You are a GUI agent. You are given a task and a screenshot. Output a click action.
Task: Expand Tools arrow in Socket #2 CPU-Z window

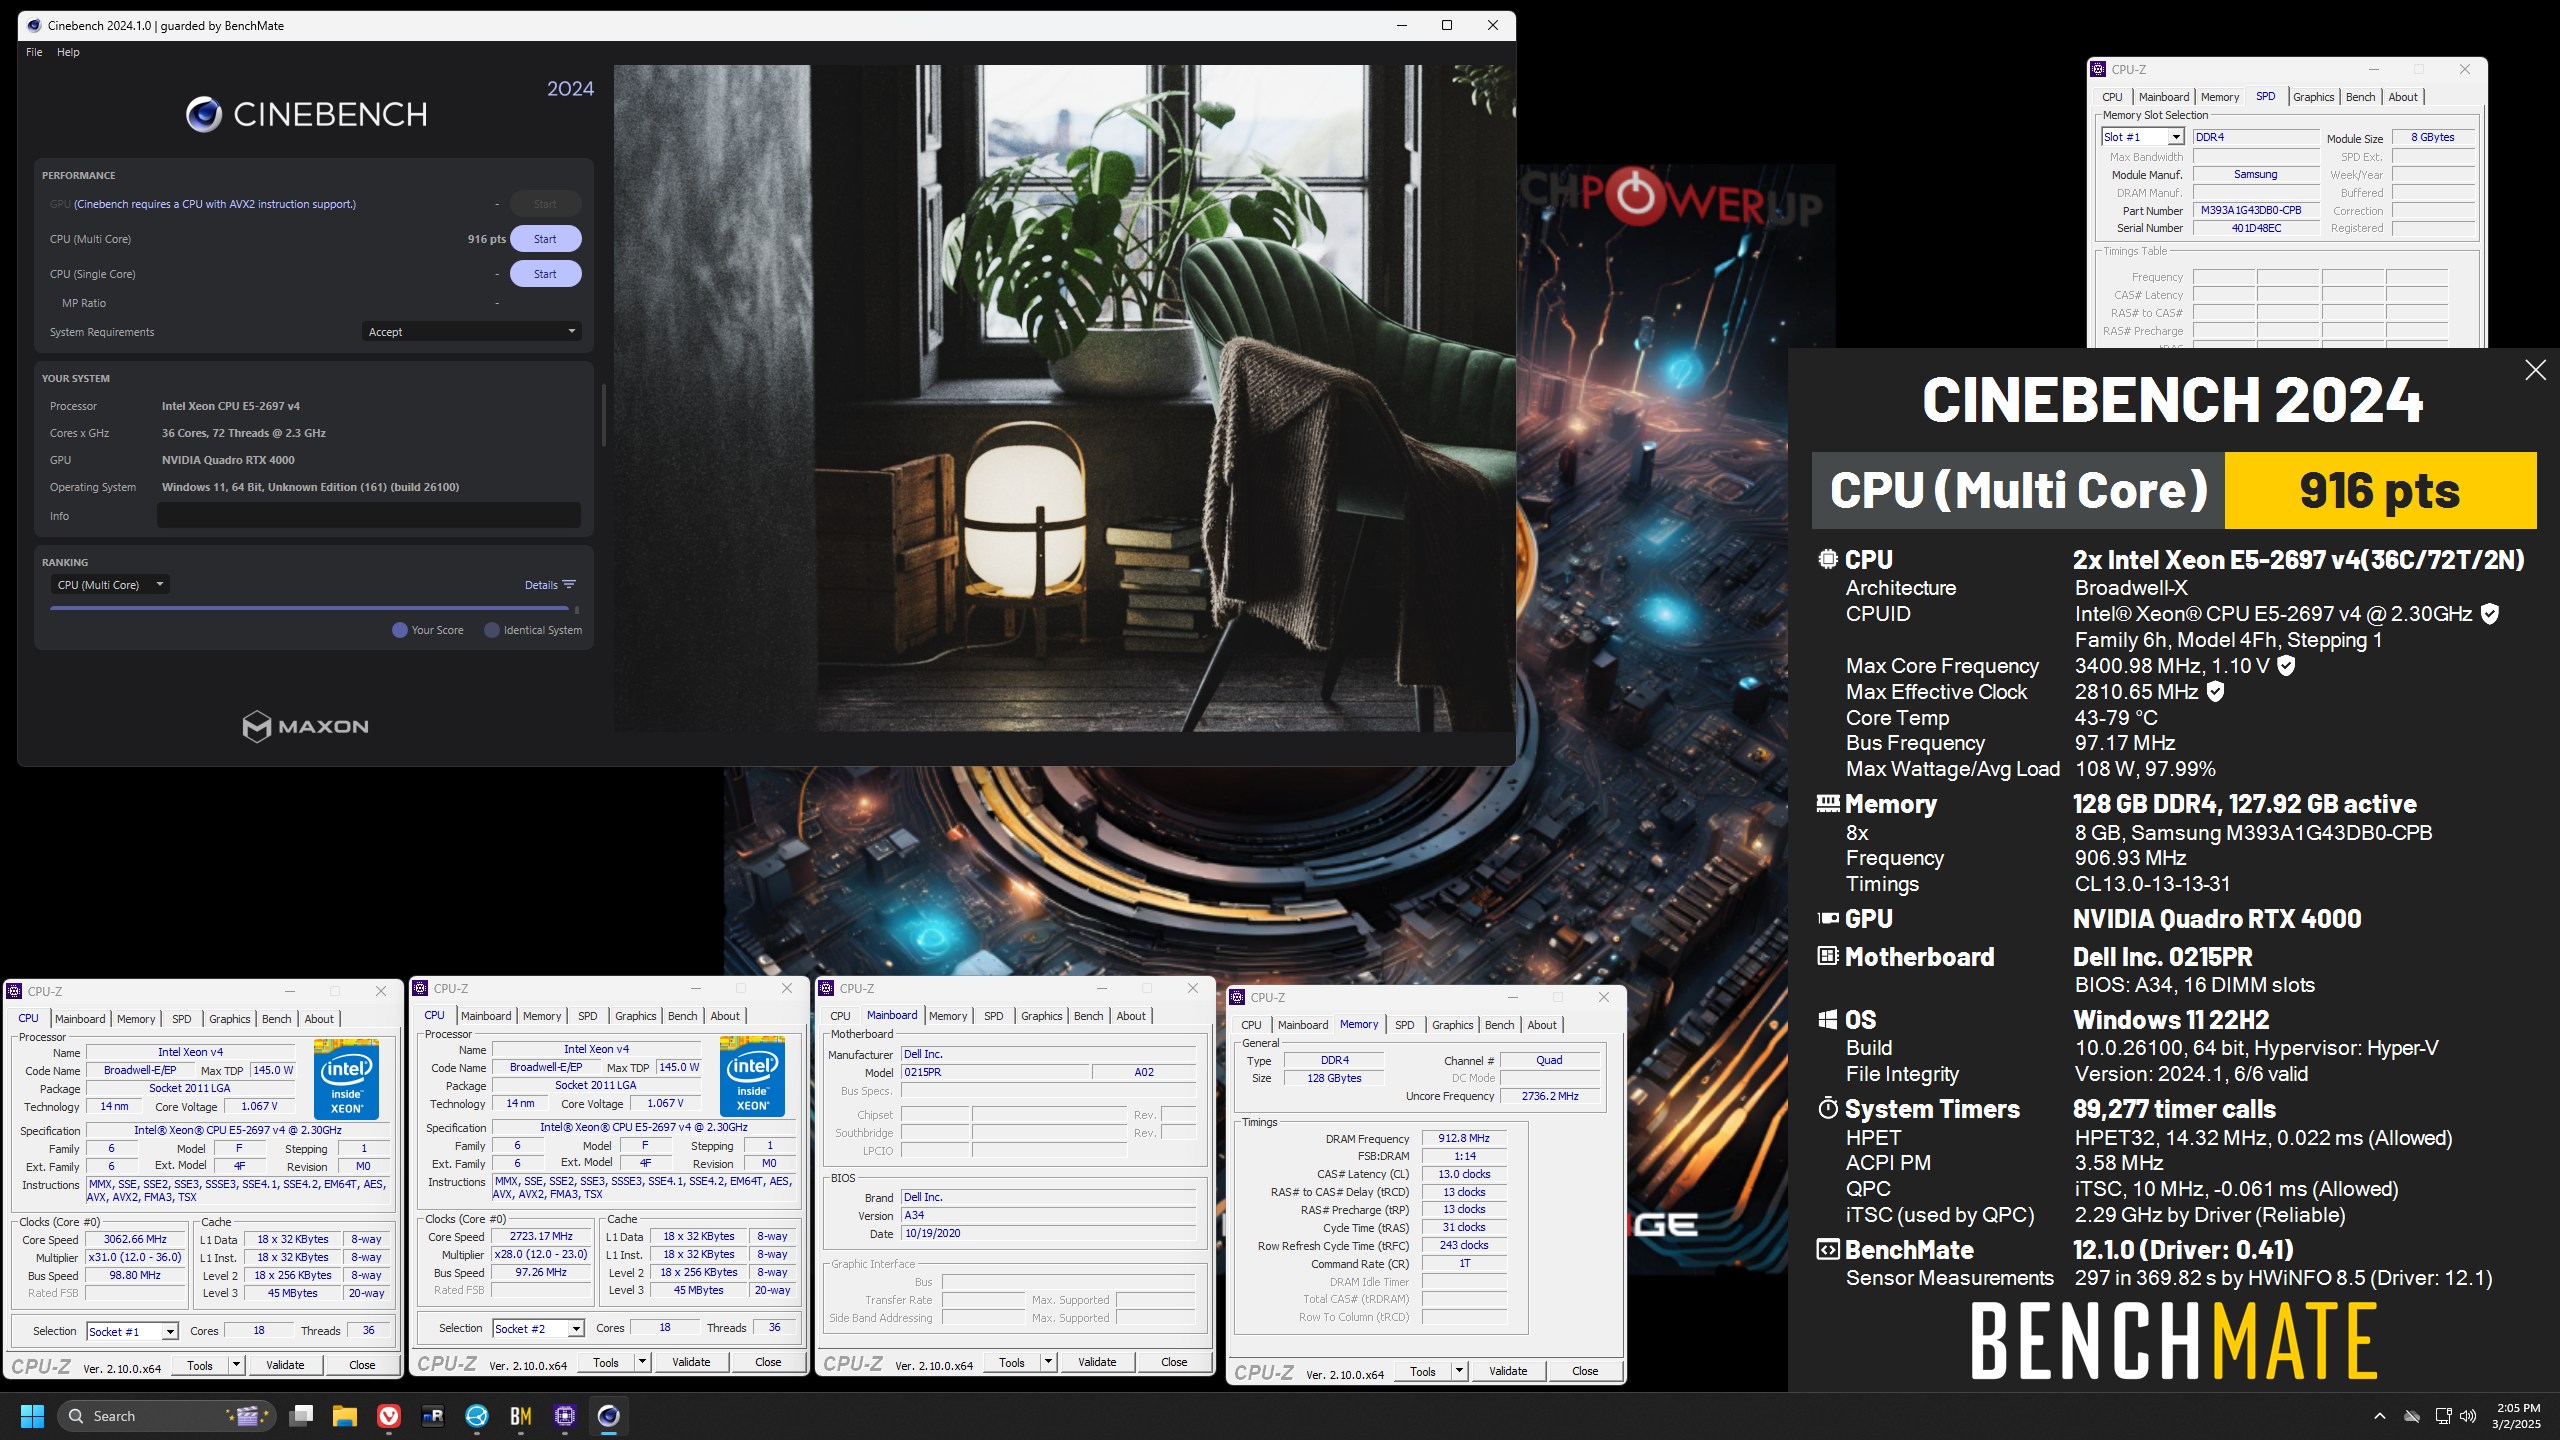click(x=642, y=1362)
